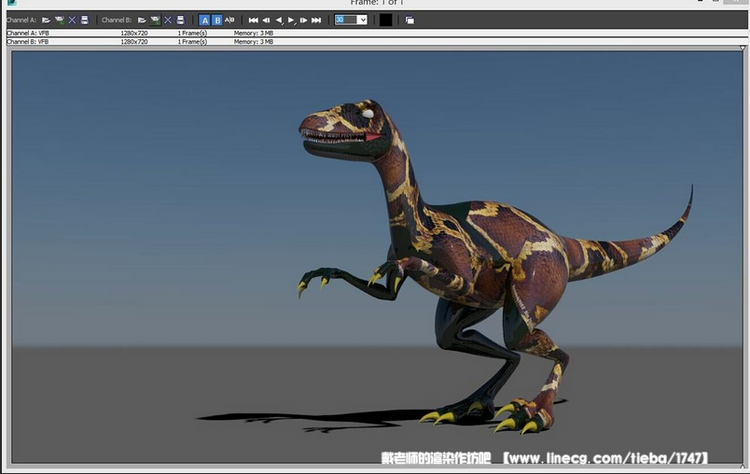The width and height of the screenshot is (750, 474).
Task: Click the double buffer icon
Action: [x=410, y=20]
